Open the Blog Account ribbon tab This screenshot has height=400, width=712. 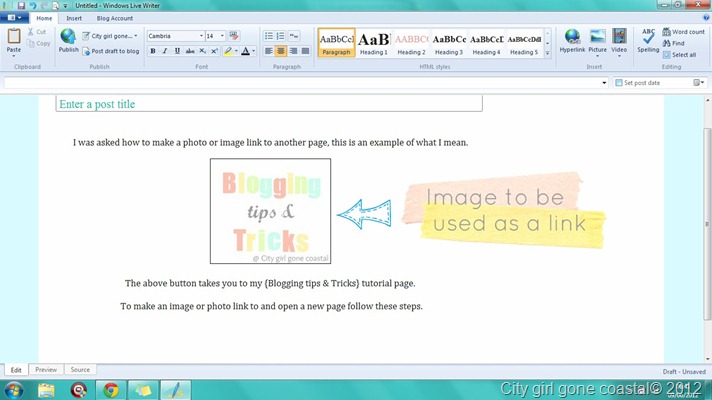pyautogui.click(x=115, y=18)
